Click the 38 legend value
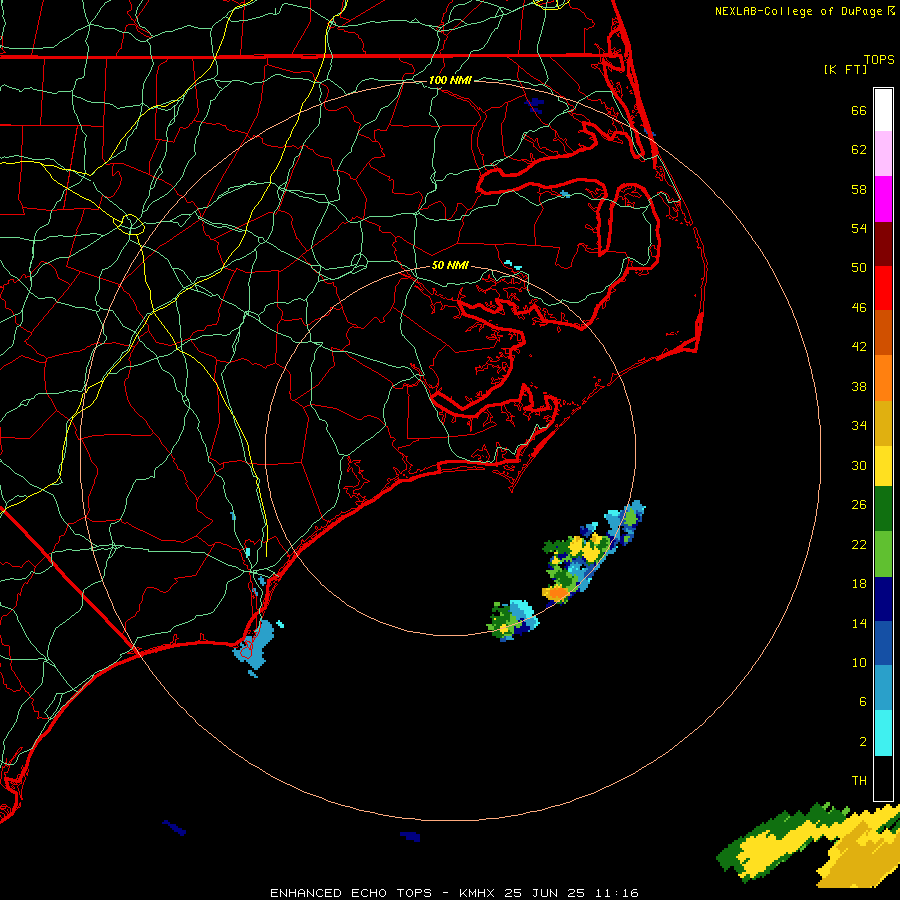The height and width of the screenshot is (900, 900). pos(859,386)
